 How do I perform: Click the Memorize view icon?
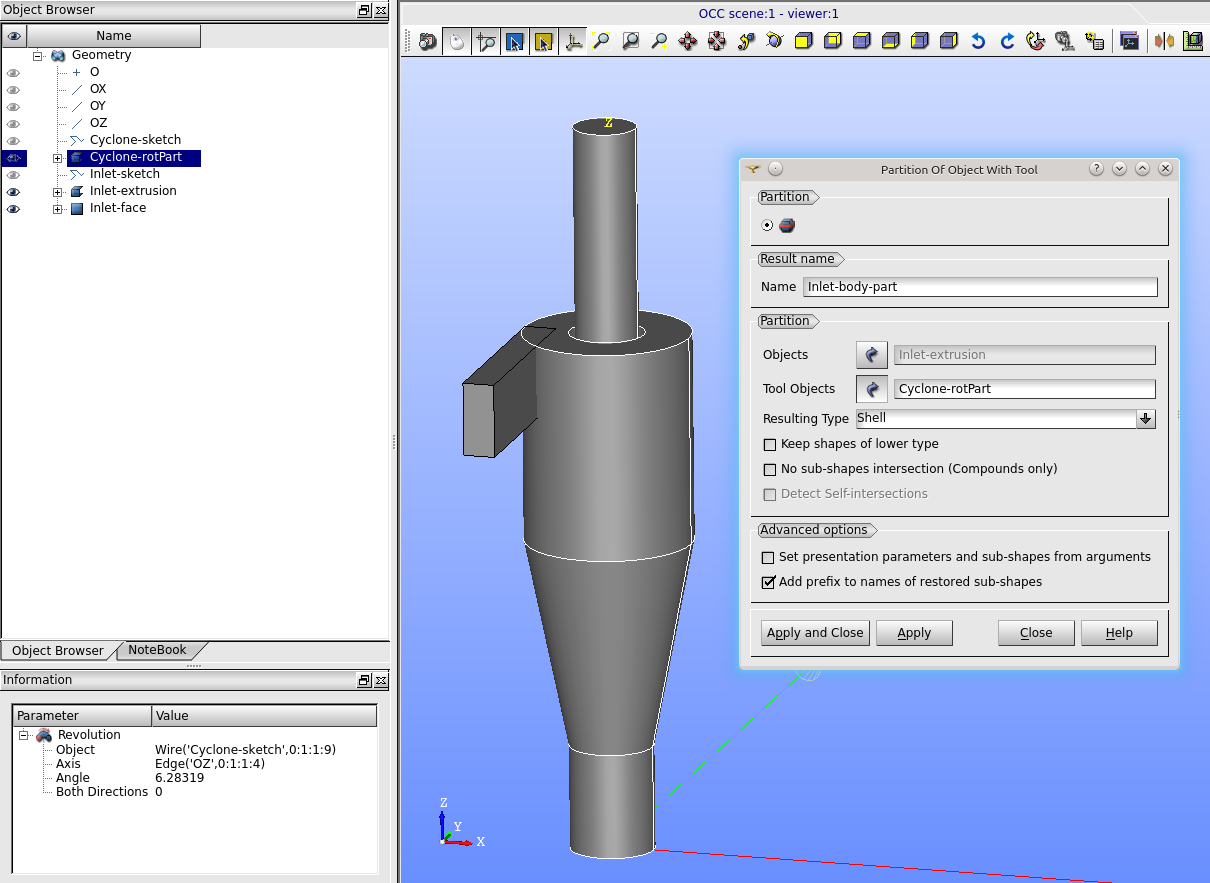tap(1065, 42)
